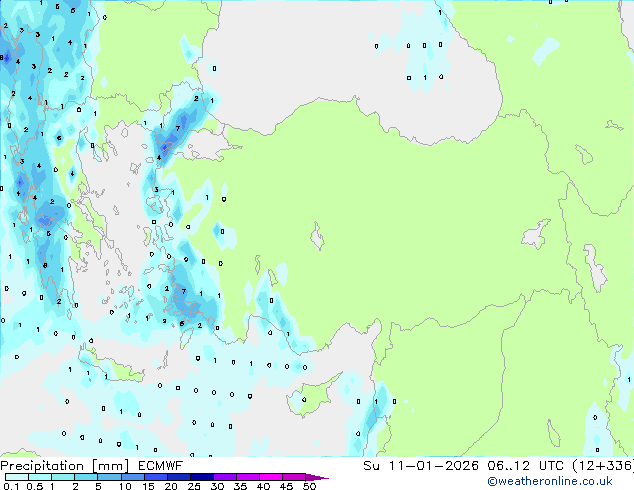Click the '50' legend scale label

(309, 486)
